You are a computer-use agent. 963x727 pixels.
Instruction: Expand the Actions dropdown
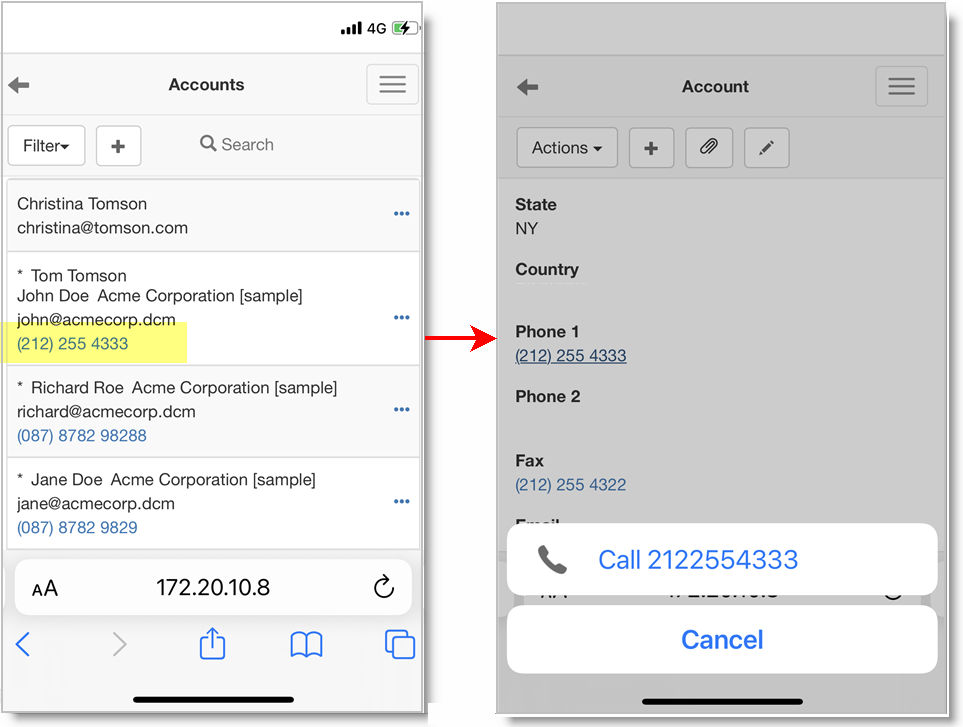tap(566, 148)
